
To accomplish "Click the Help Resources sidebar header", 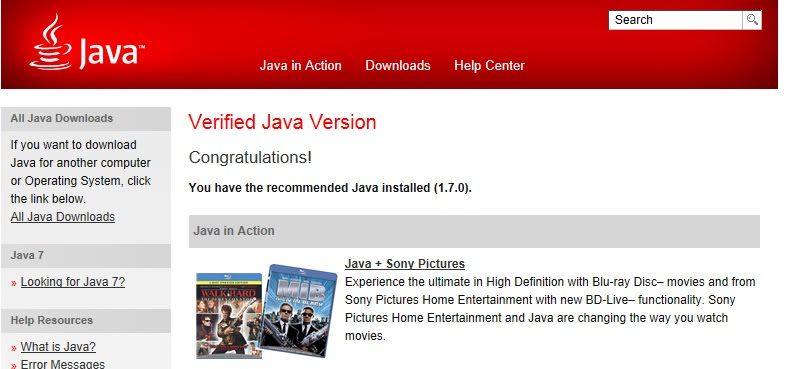I will tap(86, 320).
